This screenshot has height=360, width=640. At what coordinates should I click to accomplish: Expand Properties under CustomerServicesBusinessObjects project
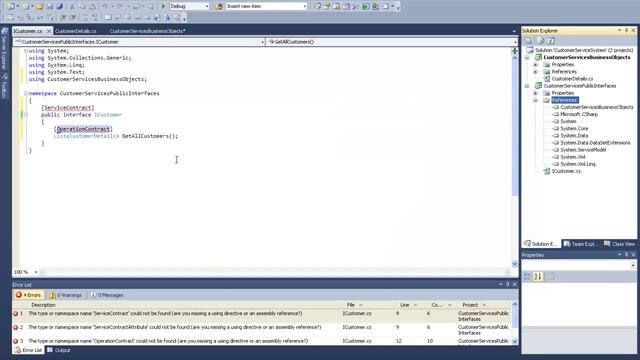536,64
